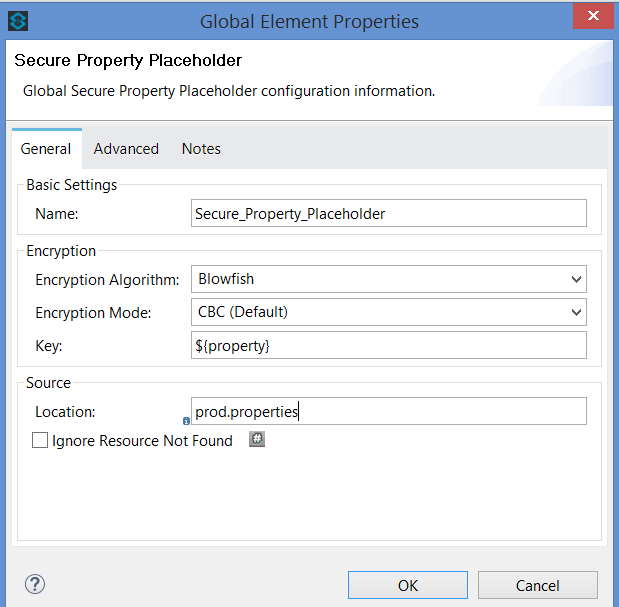Click the Mule application icon in title bar
This screenshot has height=607, width=619.
[18, 21]
